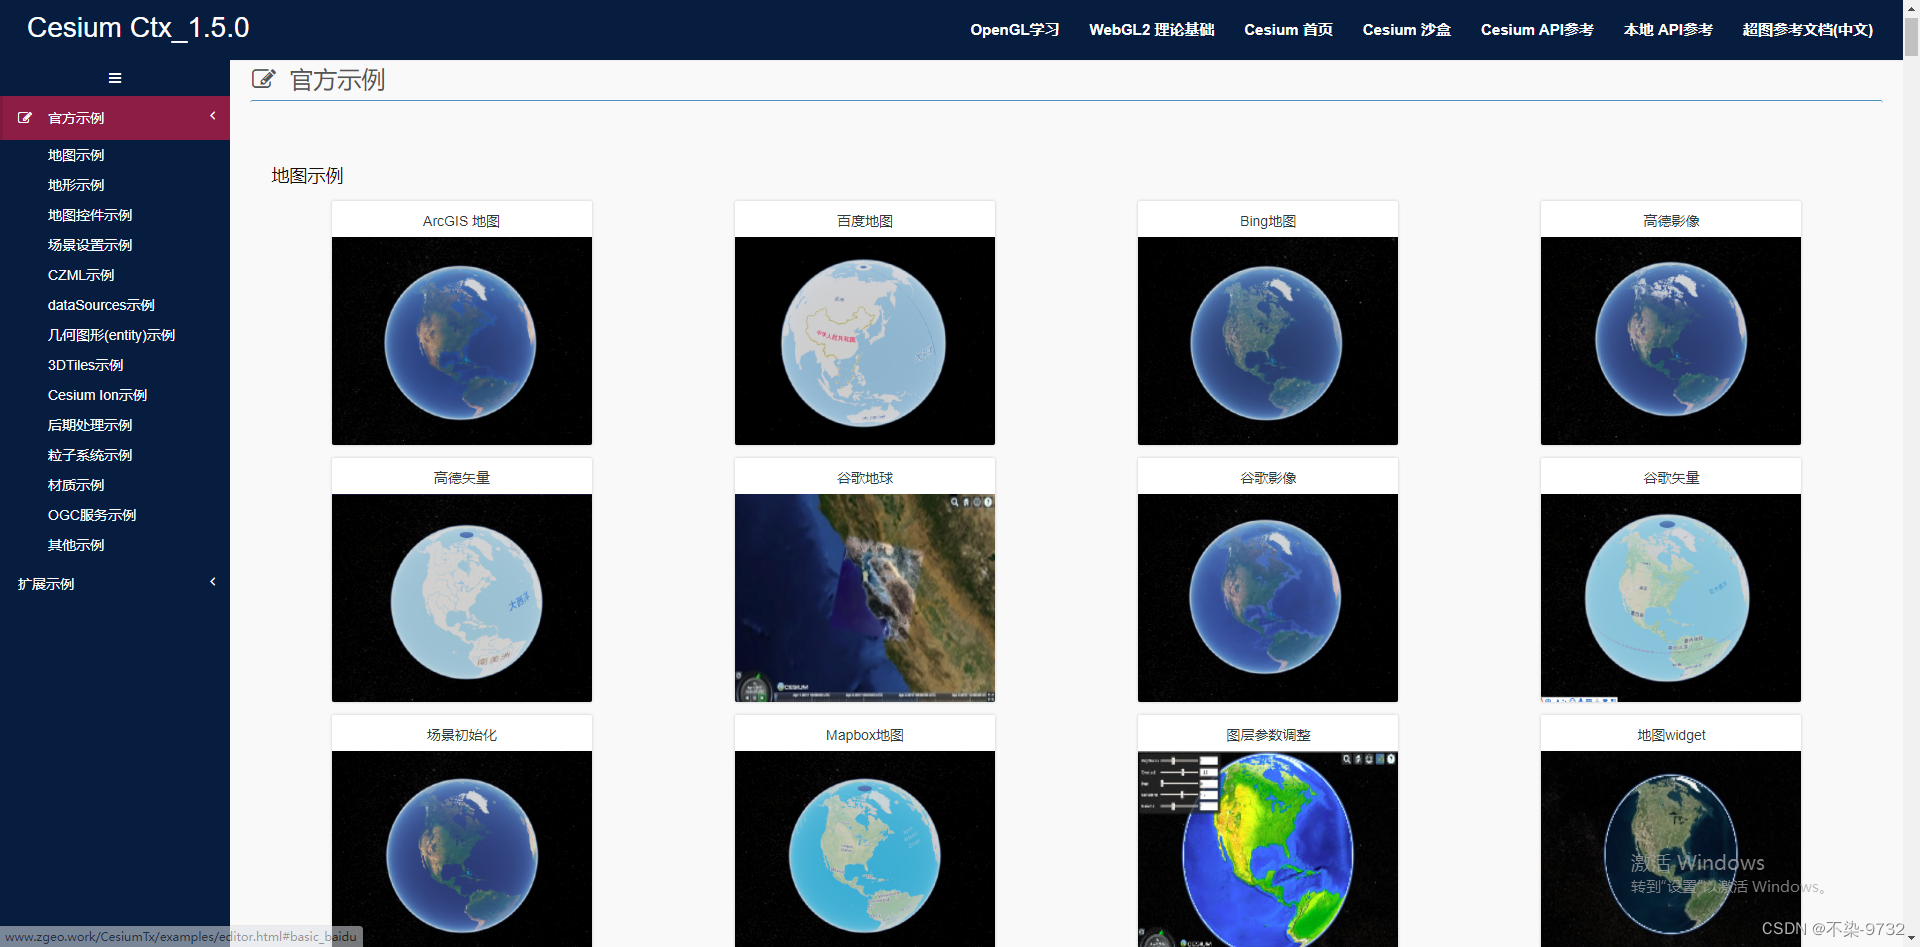The width and height of the screenshot is (1920, 947).
Task: Select 材质示例 in the sidebar
Action: [x=76, y=485]
